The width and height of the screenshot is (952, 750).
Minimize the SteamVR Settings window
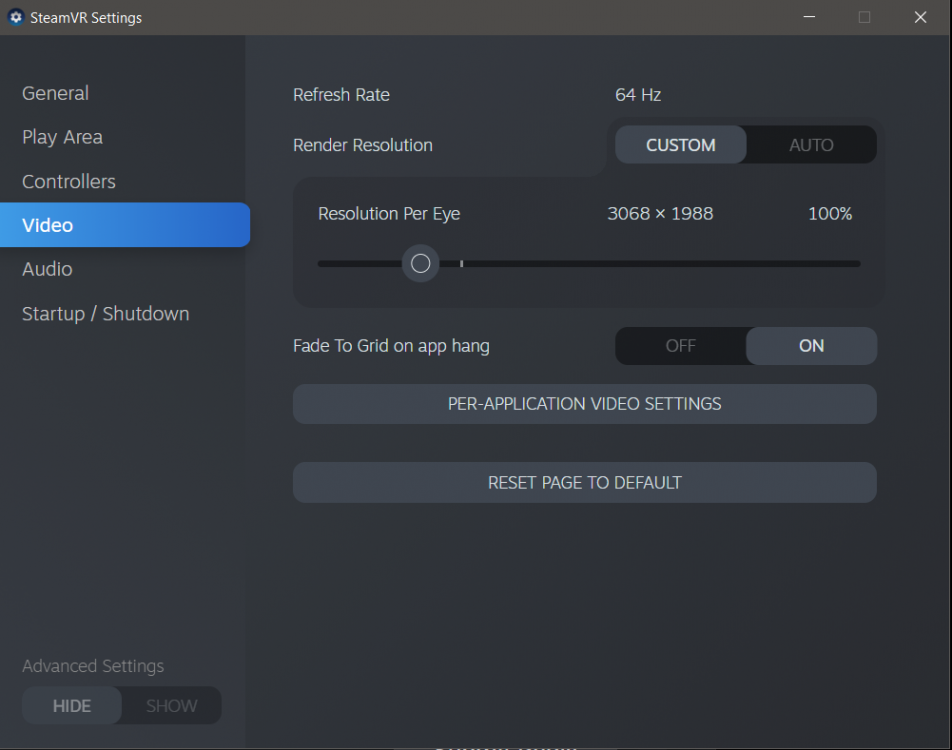click(x=809, y=17)
